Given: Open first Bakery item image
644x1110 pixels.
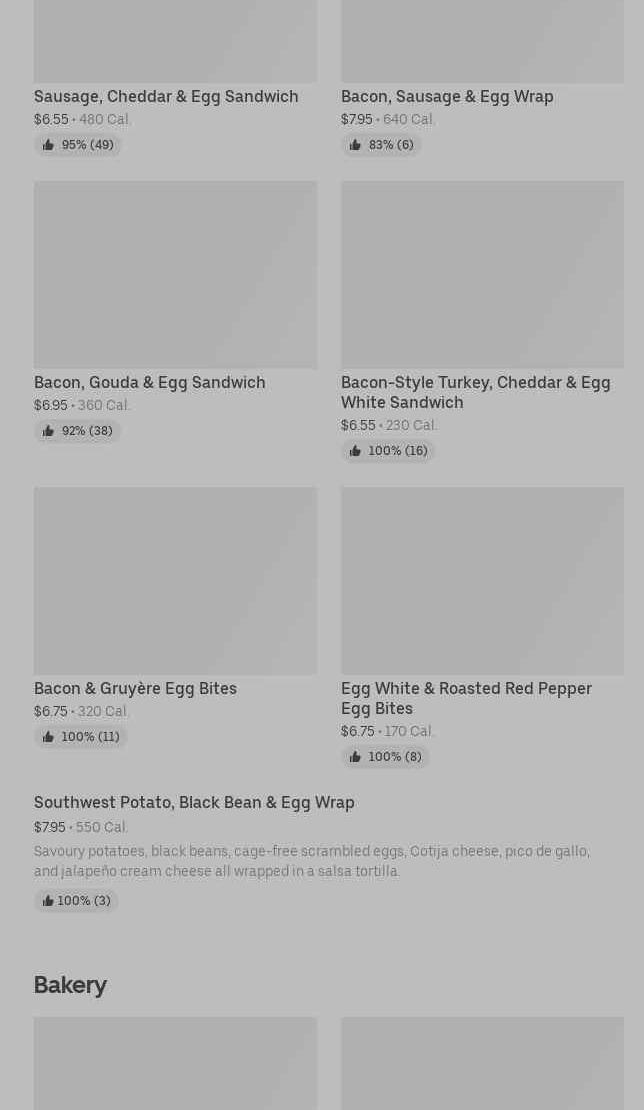Looking at the screenshot, I should tap(175, 1063).
